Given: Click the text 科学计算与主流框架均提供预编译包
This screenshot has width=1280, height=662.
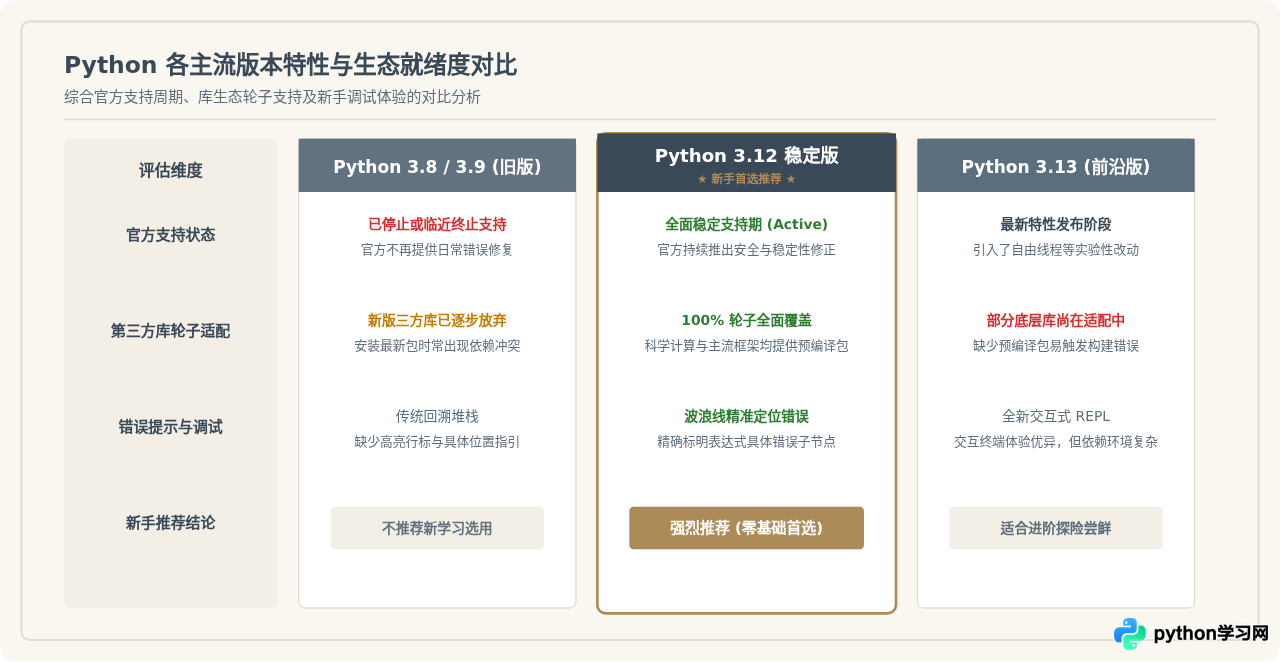Looking at the screenshot, I should point(746,346).
